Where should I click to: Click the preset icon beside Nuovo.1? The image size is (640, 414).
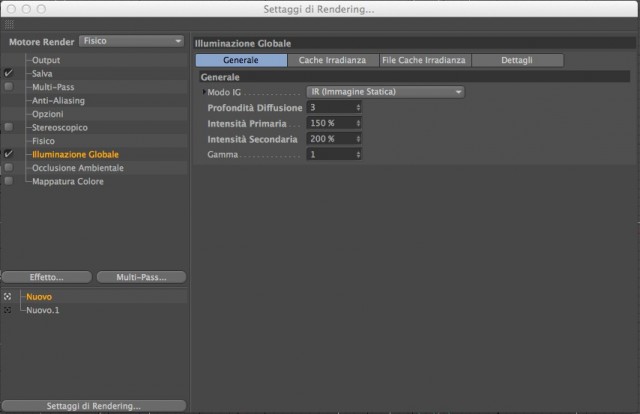[x=7, y=310]
